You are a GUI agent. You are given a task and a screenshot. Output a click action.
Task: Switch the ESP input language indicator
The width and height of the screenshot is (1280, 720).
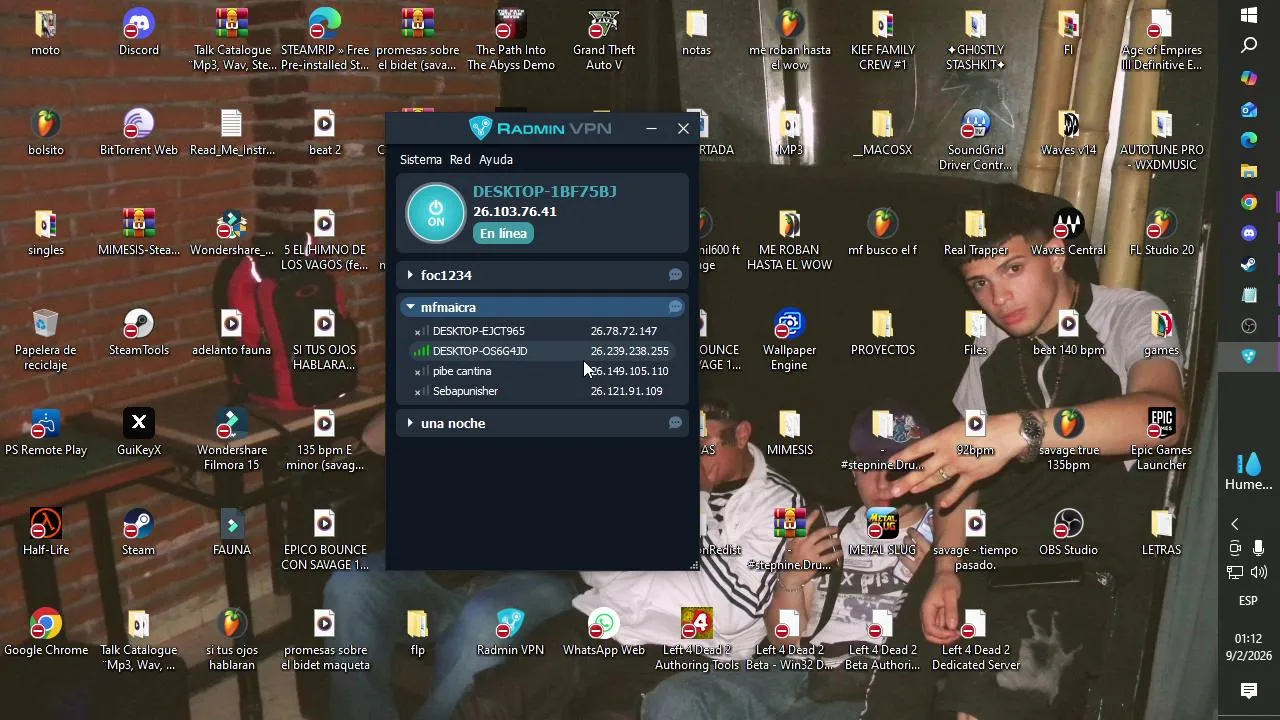(1249, 601)
